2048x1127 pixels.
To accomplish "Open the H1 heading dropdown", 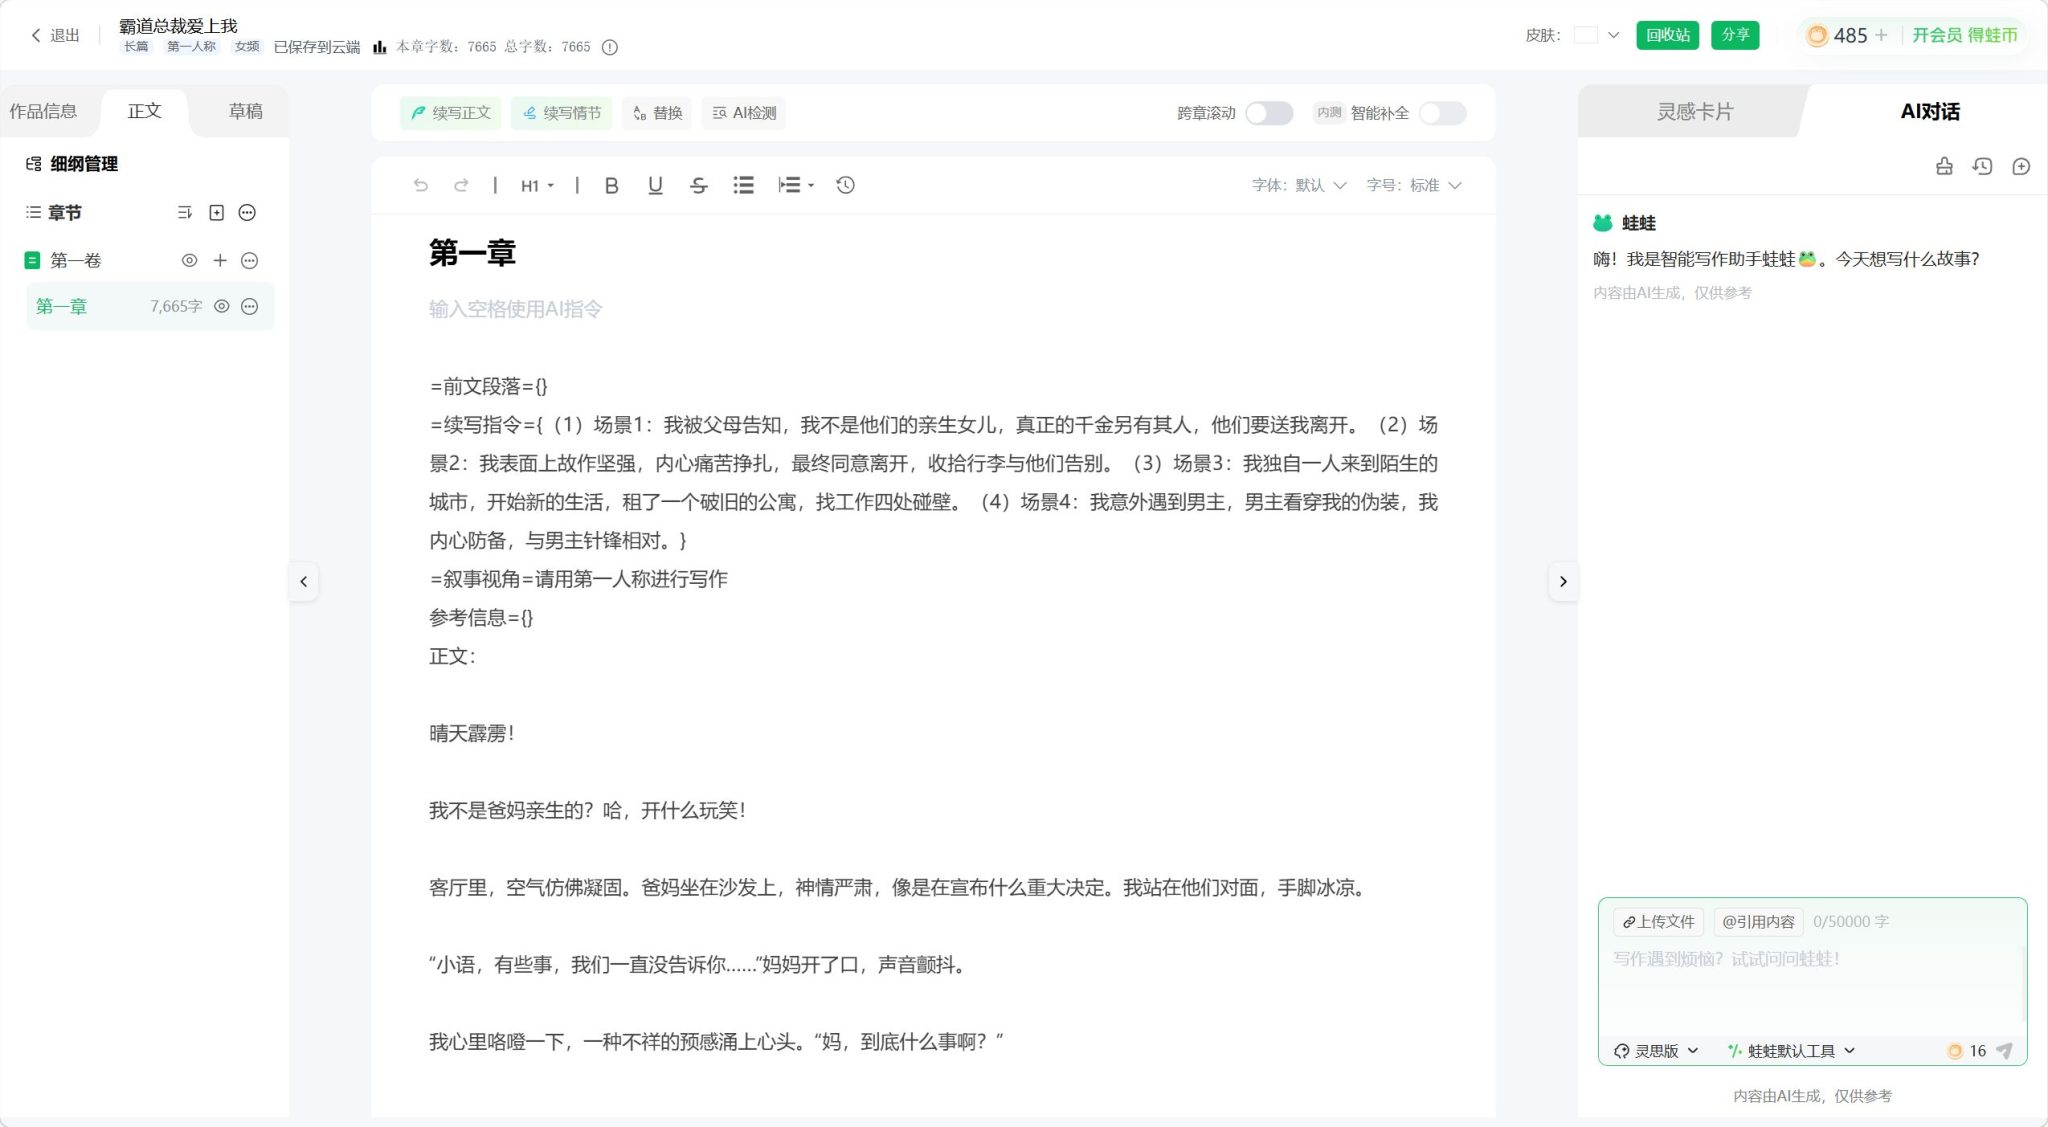I will 537,185.
